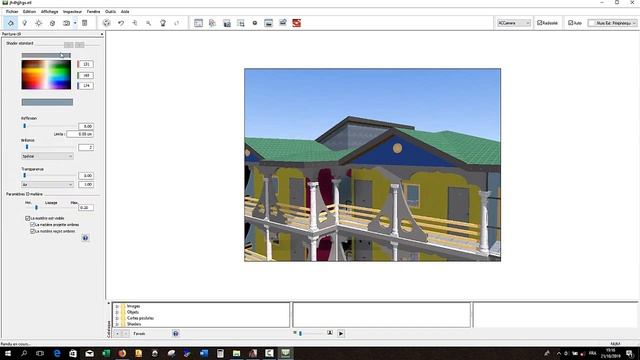The image size is (640, 360).
Task: Click the red channel value field
Action: 86,64
